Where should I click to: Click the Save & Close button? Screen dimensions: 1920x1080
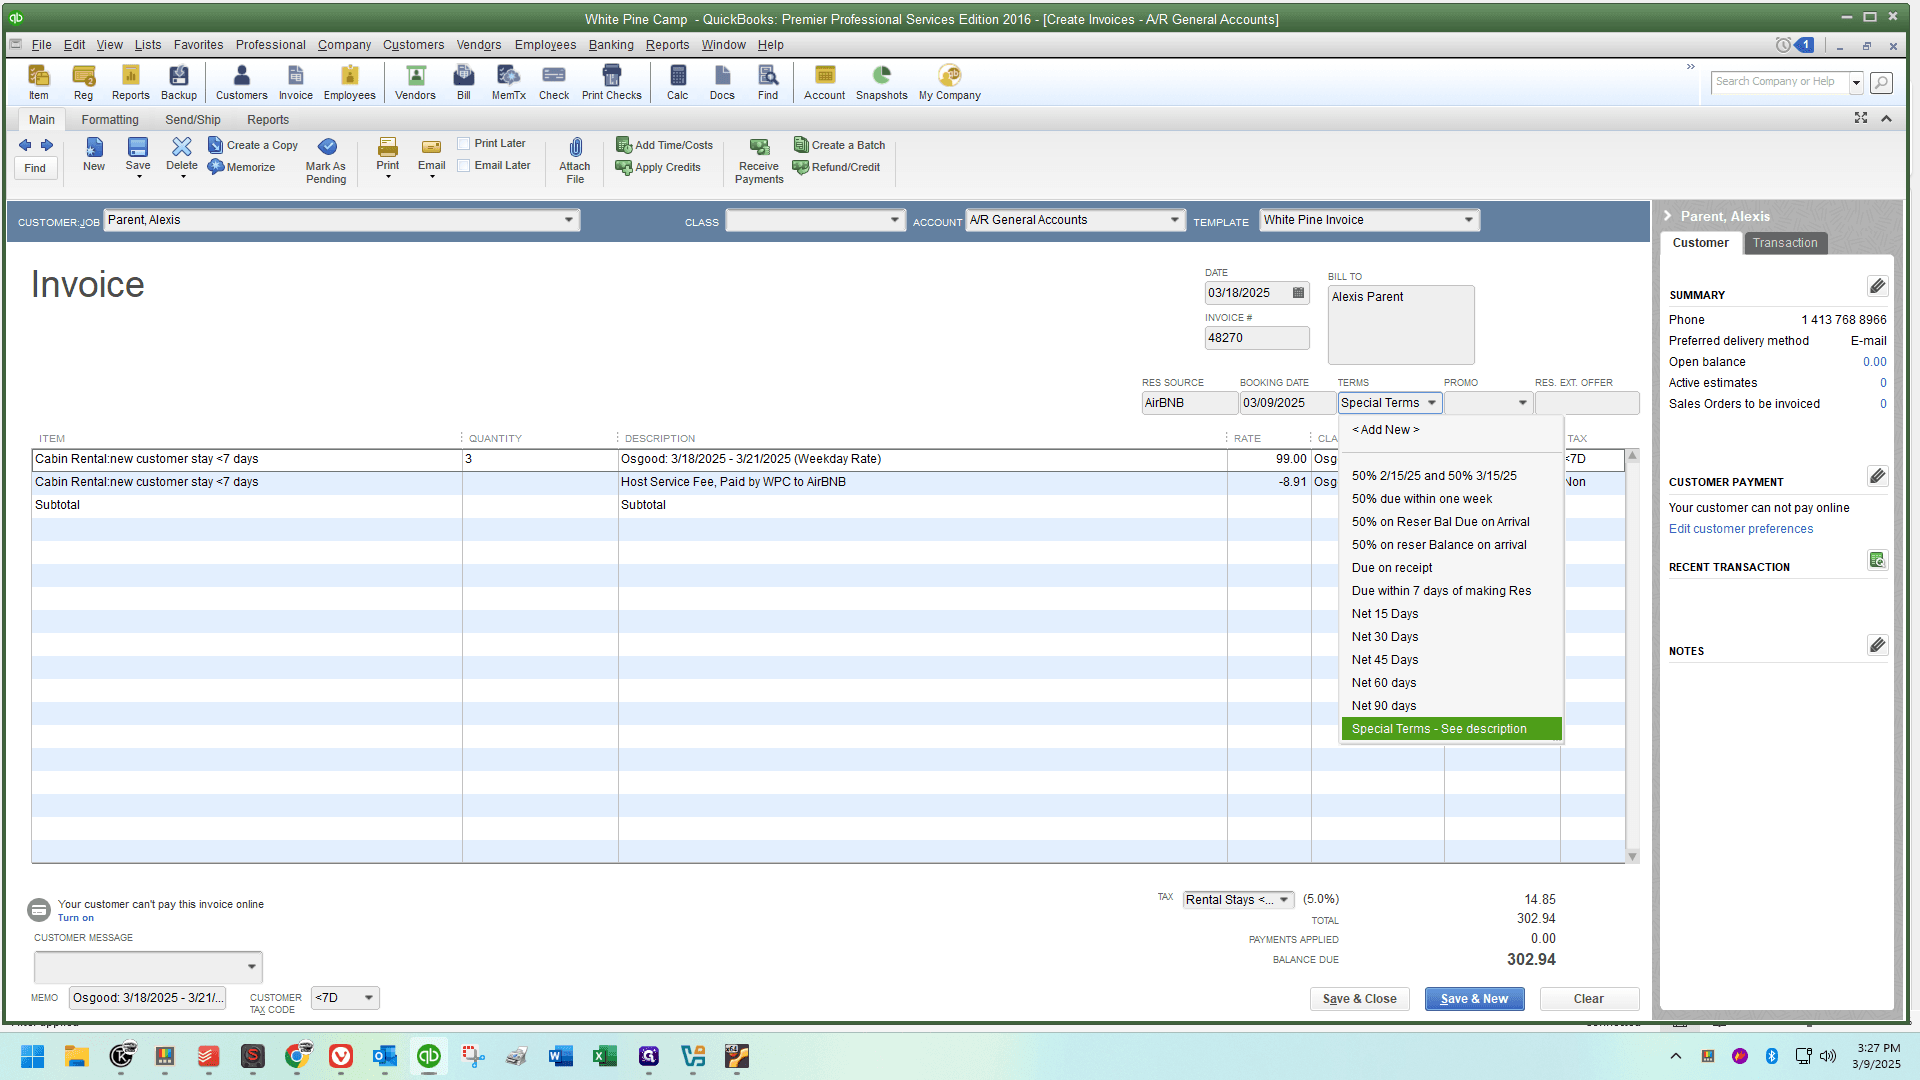[1359, 999]
